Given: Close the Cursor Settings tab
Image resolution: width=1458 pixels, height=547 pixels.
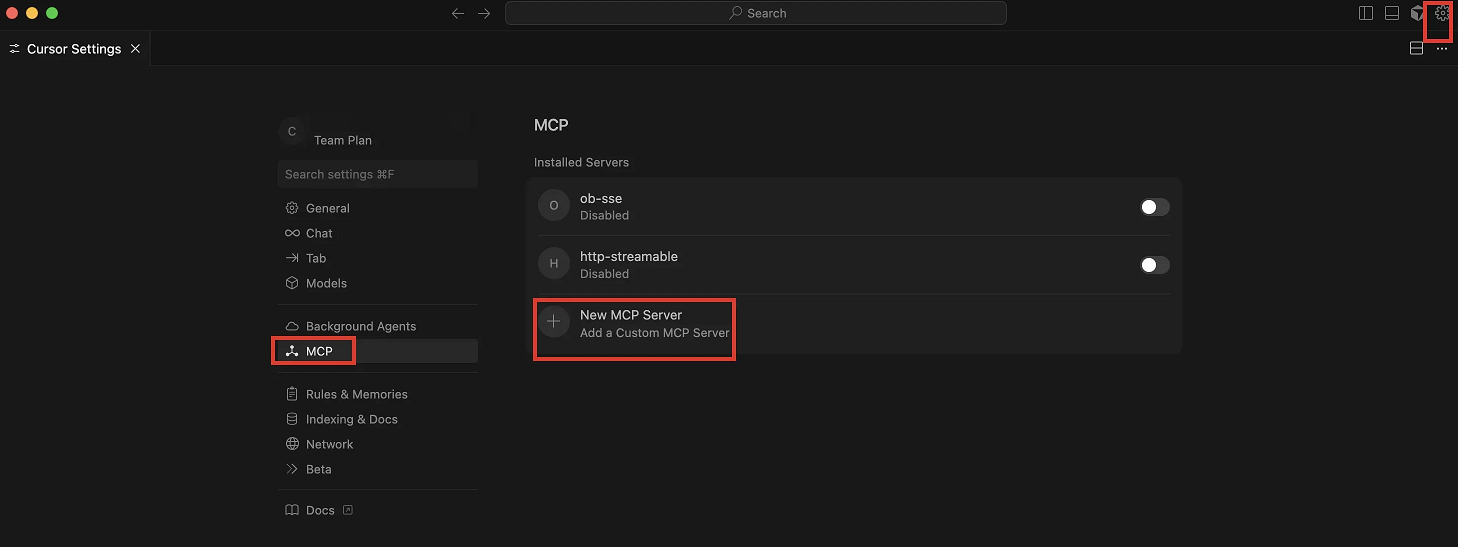Looking at the screenshot, I should click(135, 48).
